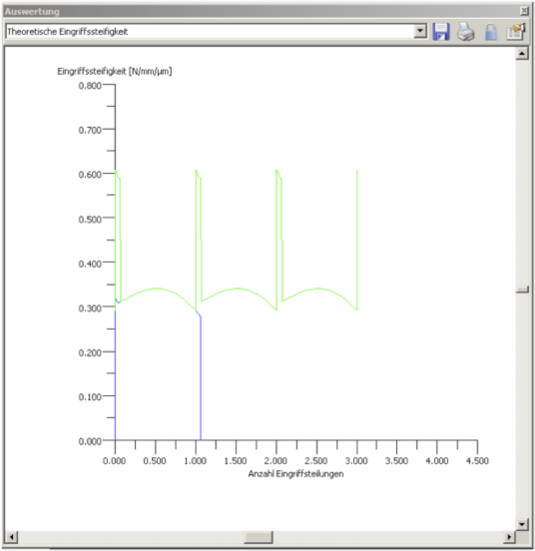Screen dimensions: 535x551
Task: Print the graphic using the printer icon
Action: tap(466, 32)
